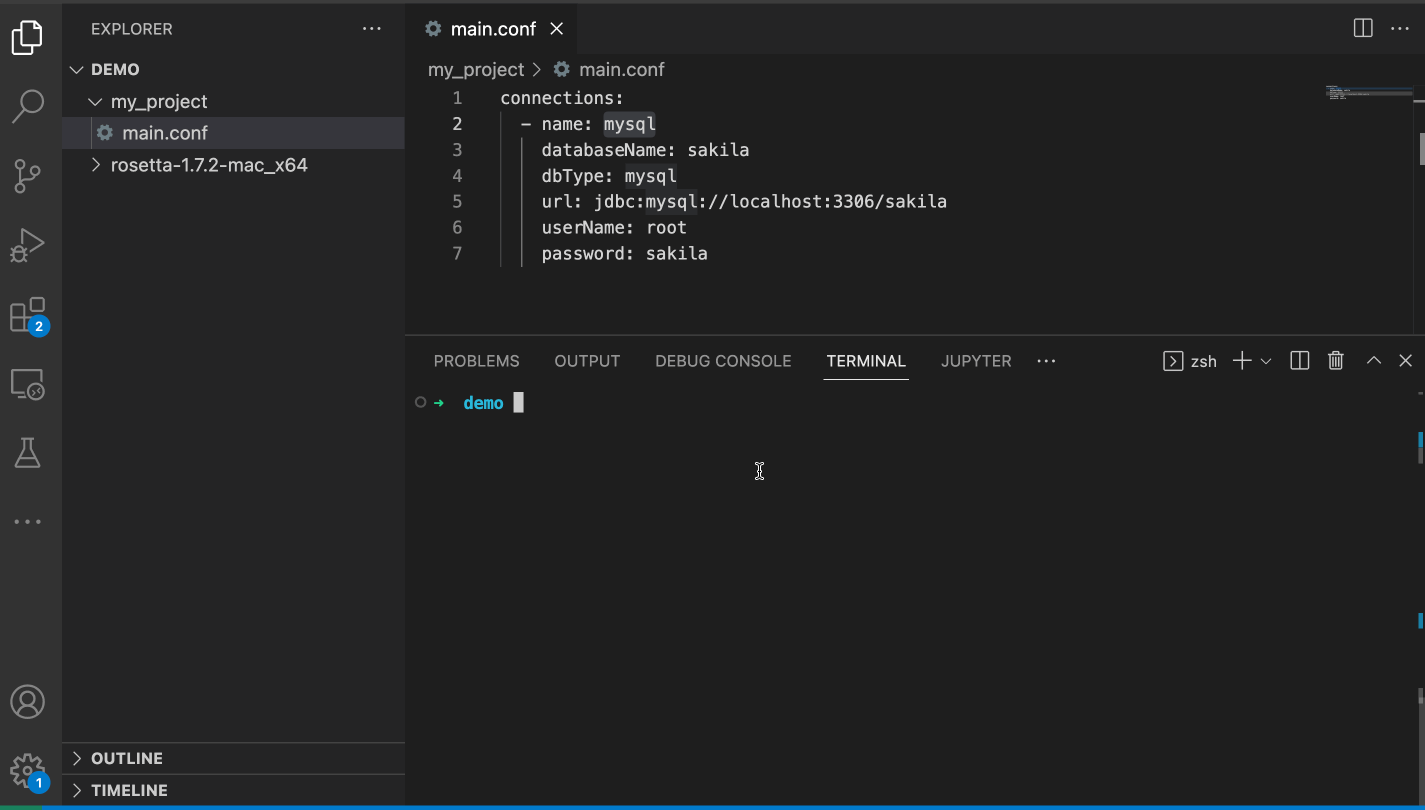The image size is (1425, 810).
Task: Open the Accounts icon
Action: 27,702
